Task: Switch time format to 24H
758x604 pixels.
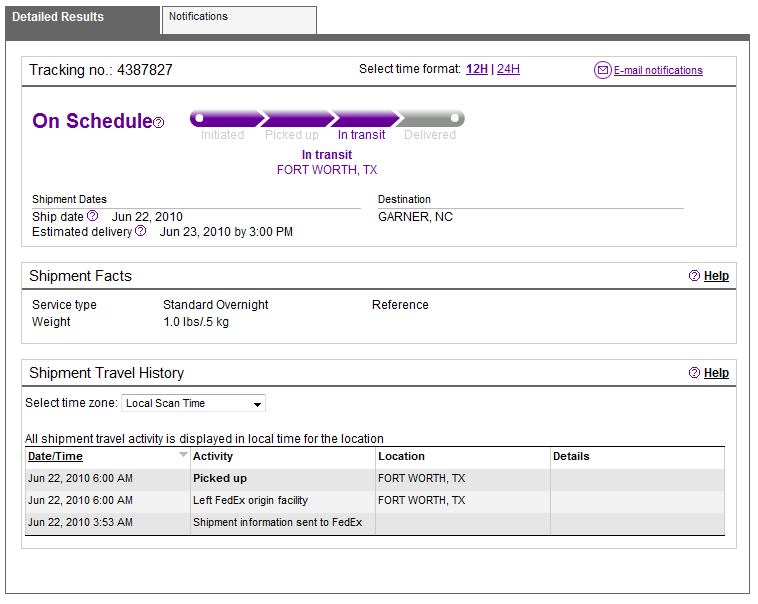Action: 508,69
